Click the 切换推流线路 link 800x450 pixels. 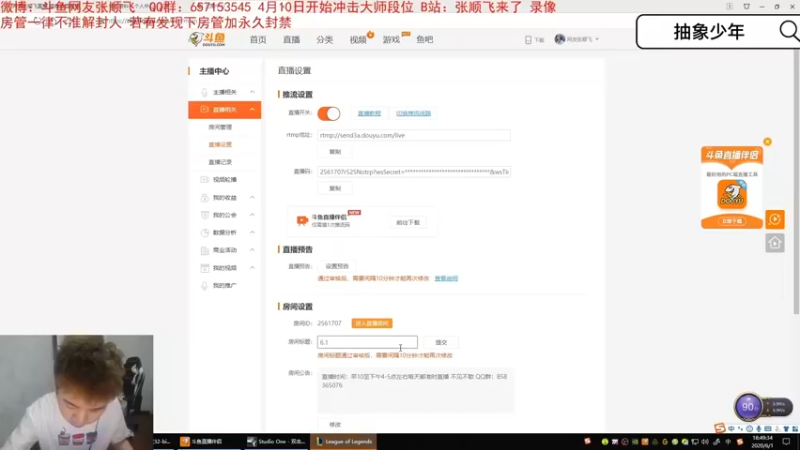point(413,113)
